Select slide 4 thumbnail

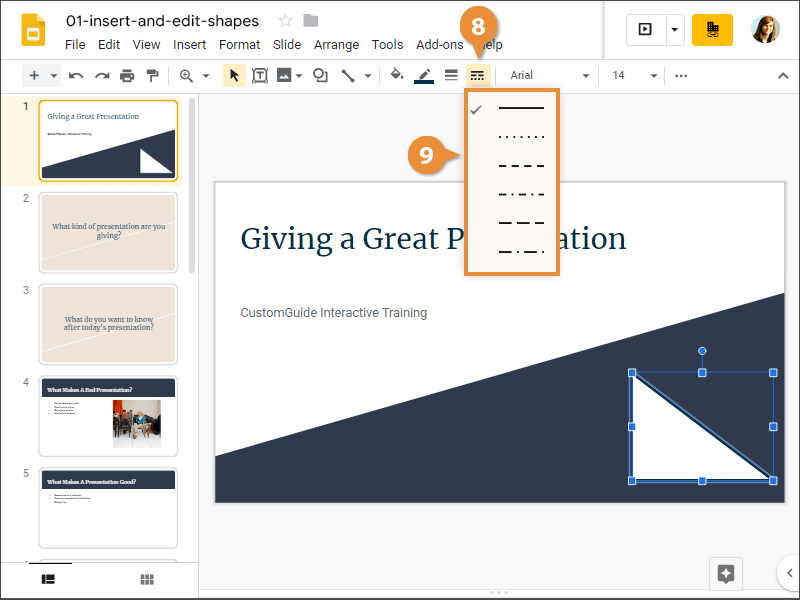(108, 416)
